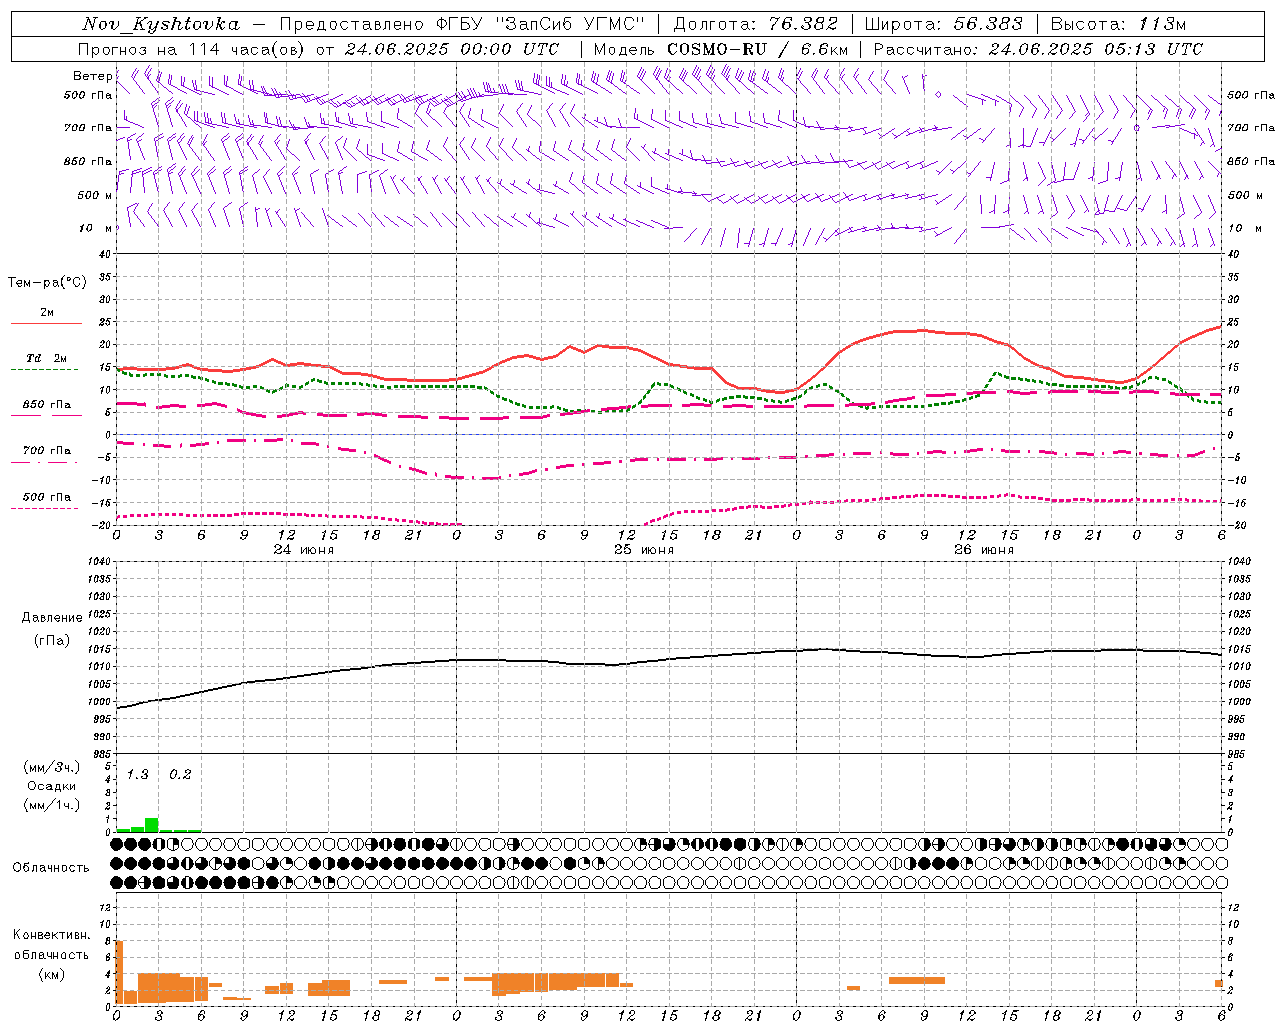Click the model name COSMO-RU
The image size is (1280, 1024).
717,49
